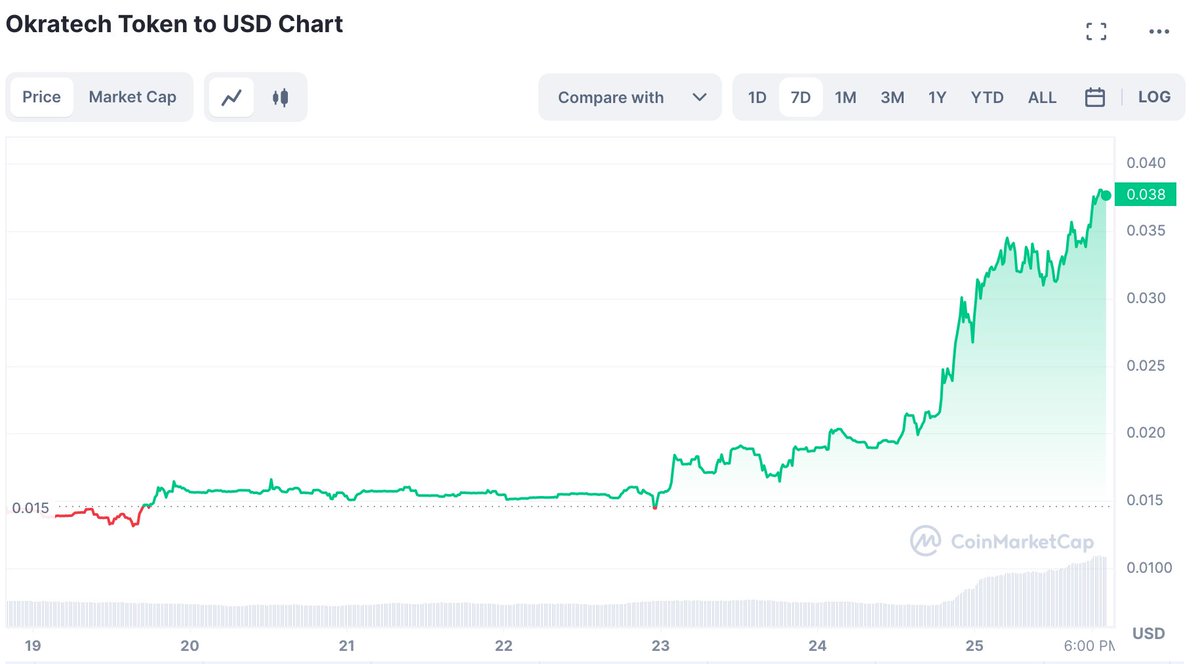This screenshot has width=1200, height=664.
Task: Switch to the 1D timeframe
Action: click(x=757, y=96)
